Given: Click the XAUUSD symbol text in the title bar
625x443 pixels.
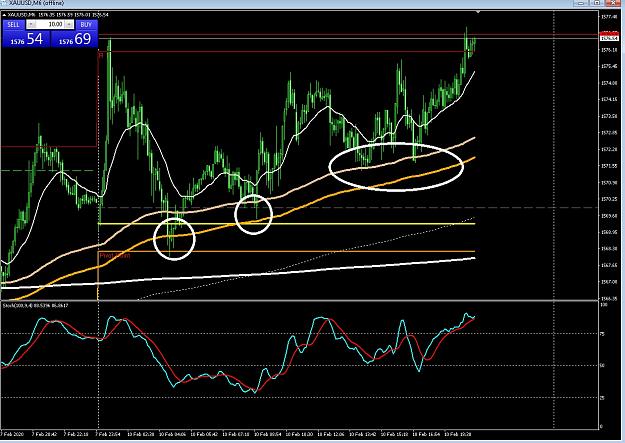Looking at the screenshot, I should tap(36, 3).
